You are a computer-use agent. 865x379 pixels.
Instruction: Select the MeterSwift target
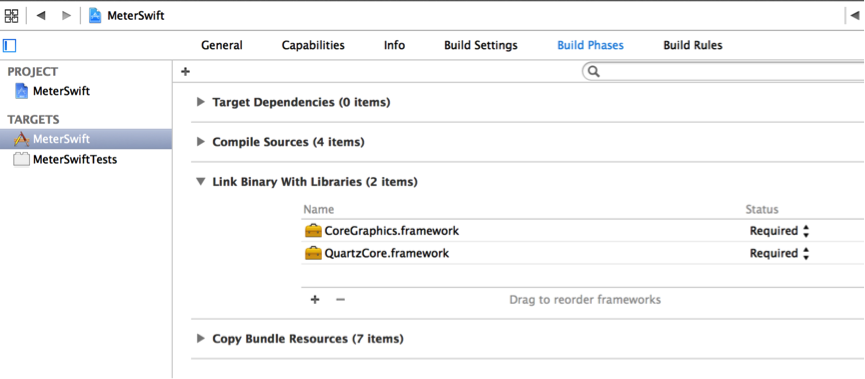(x=86, y=138)
